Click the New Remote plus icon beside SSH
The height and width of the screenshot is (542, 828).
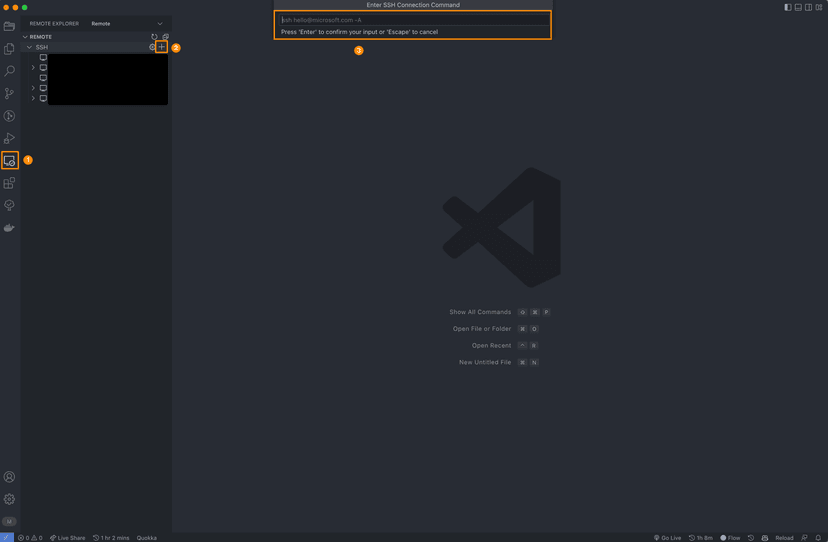tap(162, 47)
